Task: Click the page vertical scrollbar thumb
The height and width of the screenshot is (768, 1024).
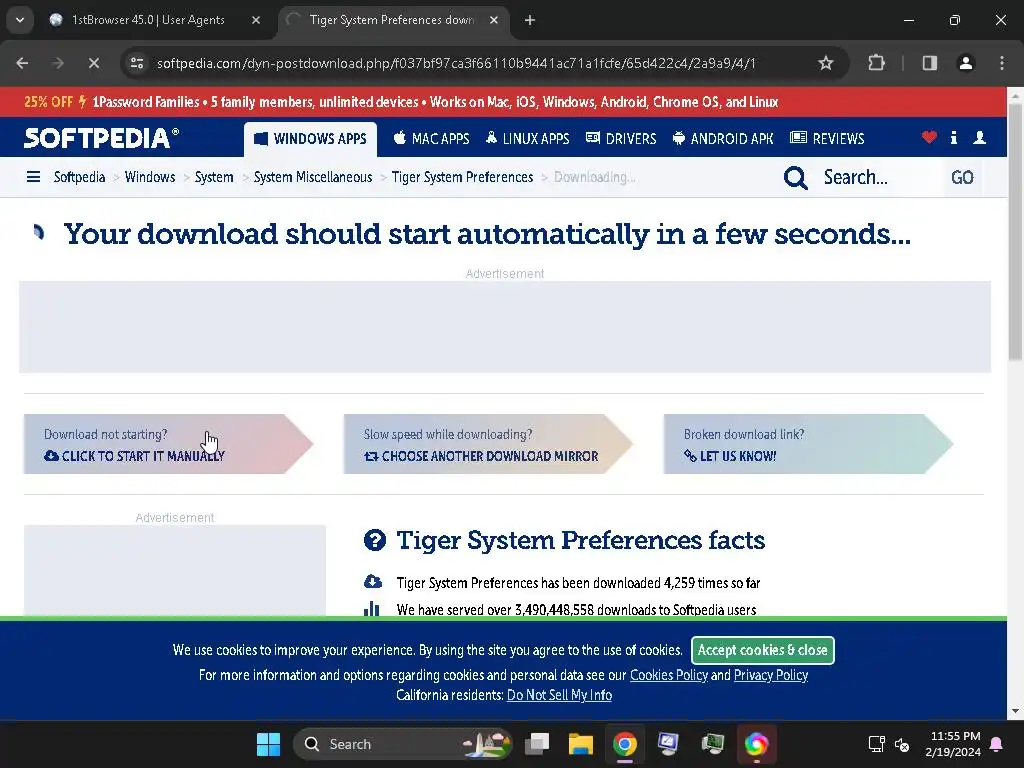Action: pyautogui.click(x=1015, y=232)
